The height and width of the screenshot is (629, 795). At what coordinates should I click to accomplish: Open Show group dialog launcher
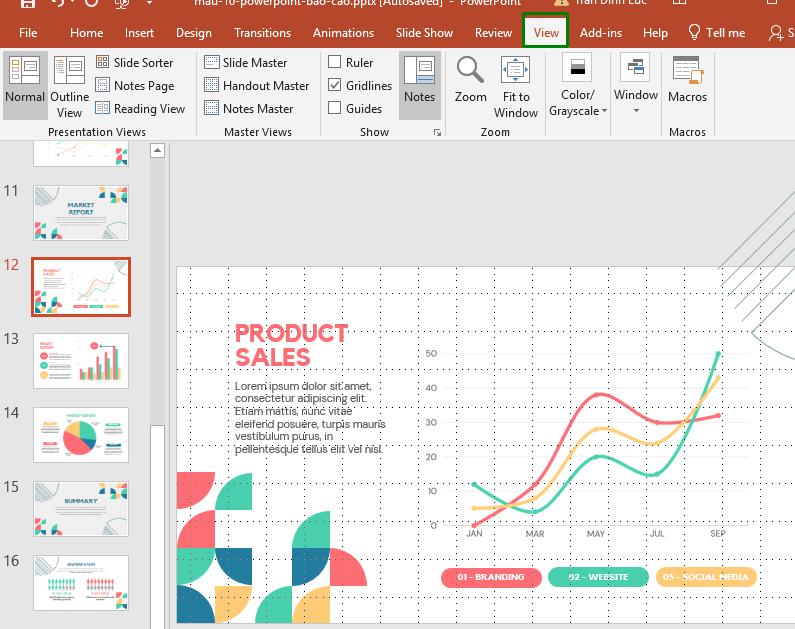point(437,133)
